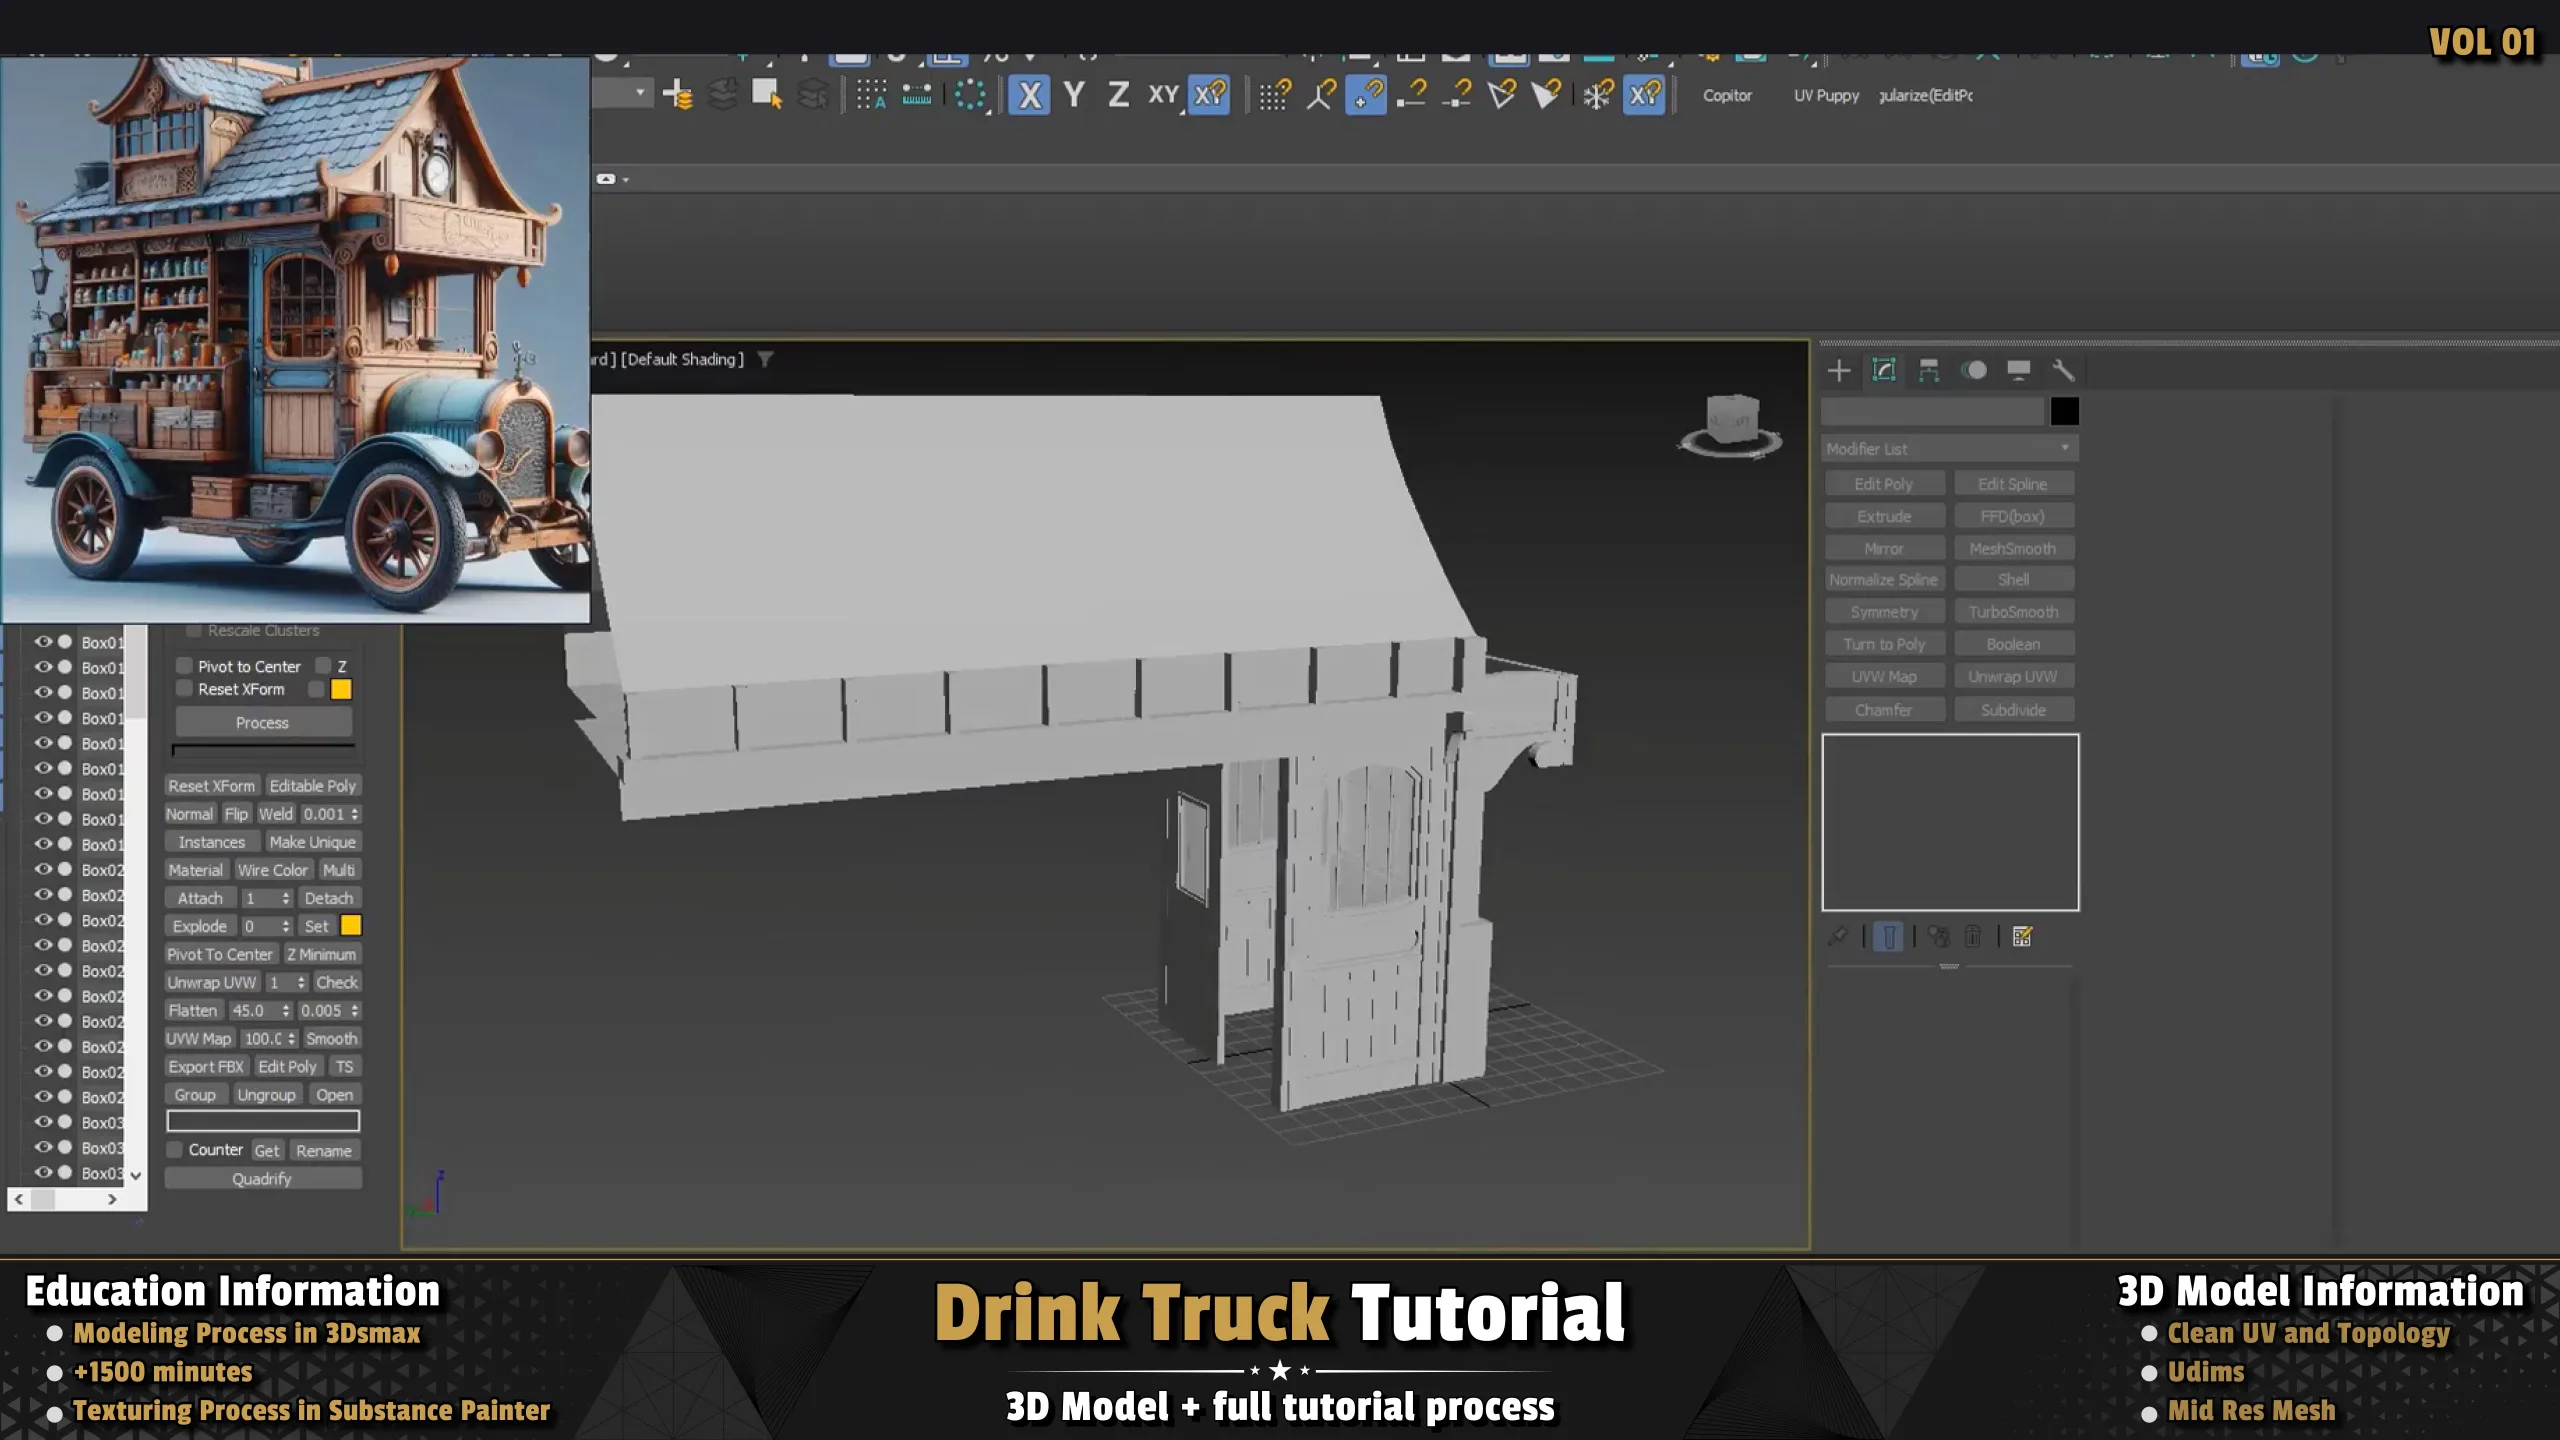Screen dimensions: 2560x1440
Task: Toggle snap to edge/segment icon
Action: 1502,96
